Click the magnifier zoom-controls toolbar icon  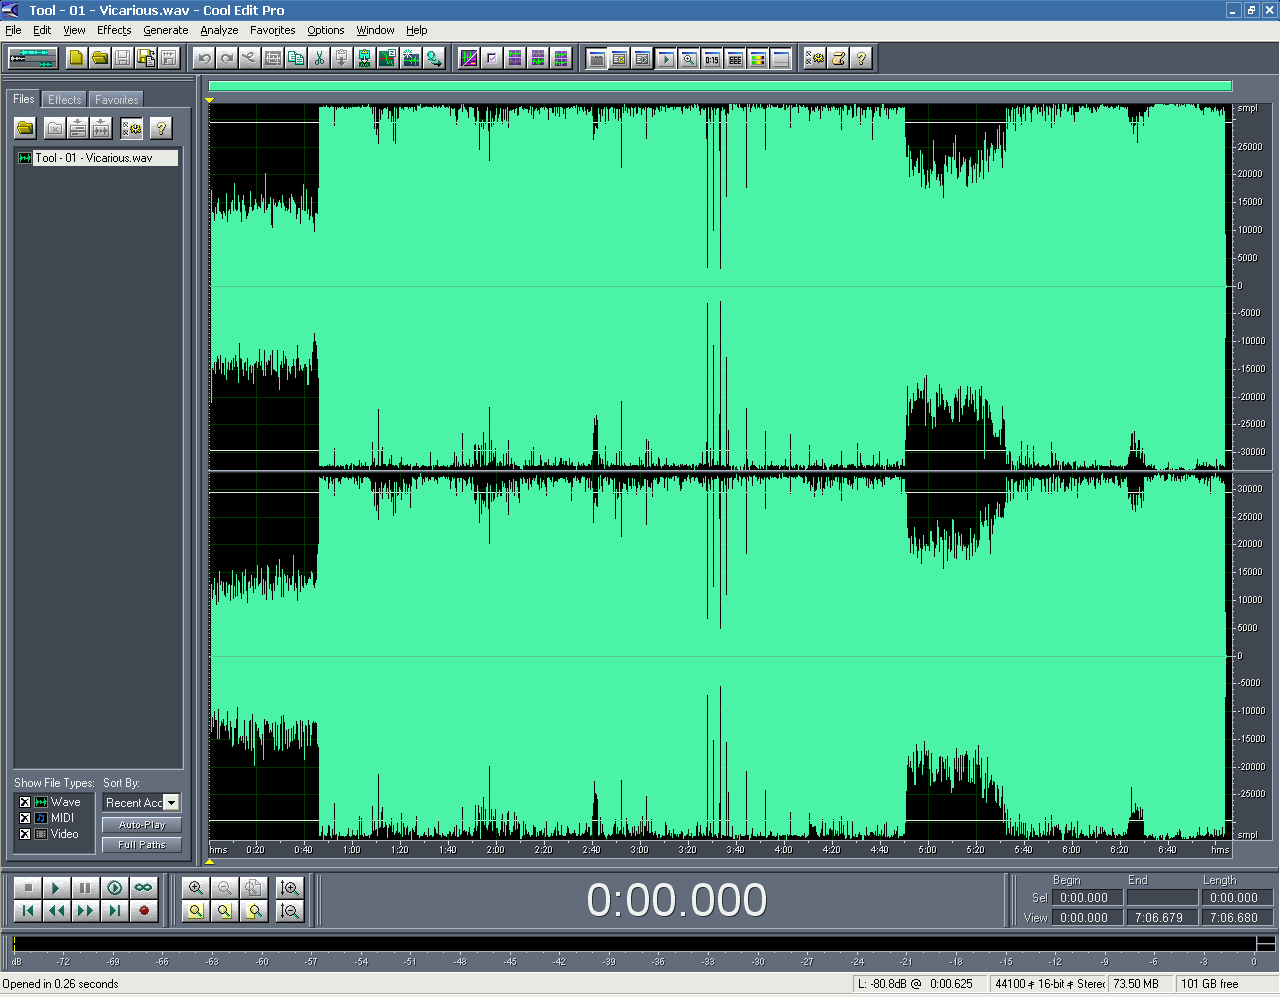pyautogui.click(x=689, y=58)
